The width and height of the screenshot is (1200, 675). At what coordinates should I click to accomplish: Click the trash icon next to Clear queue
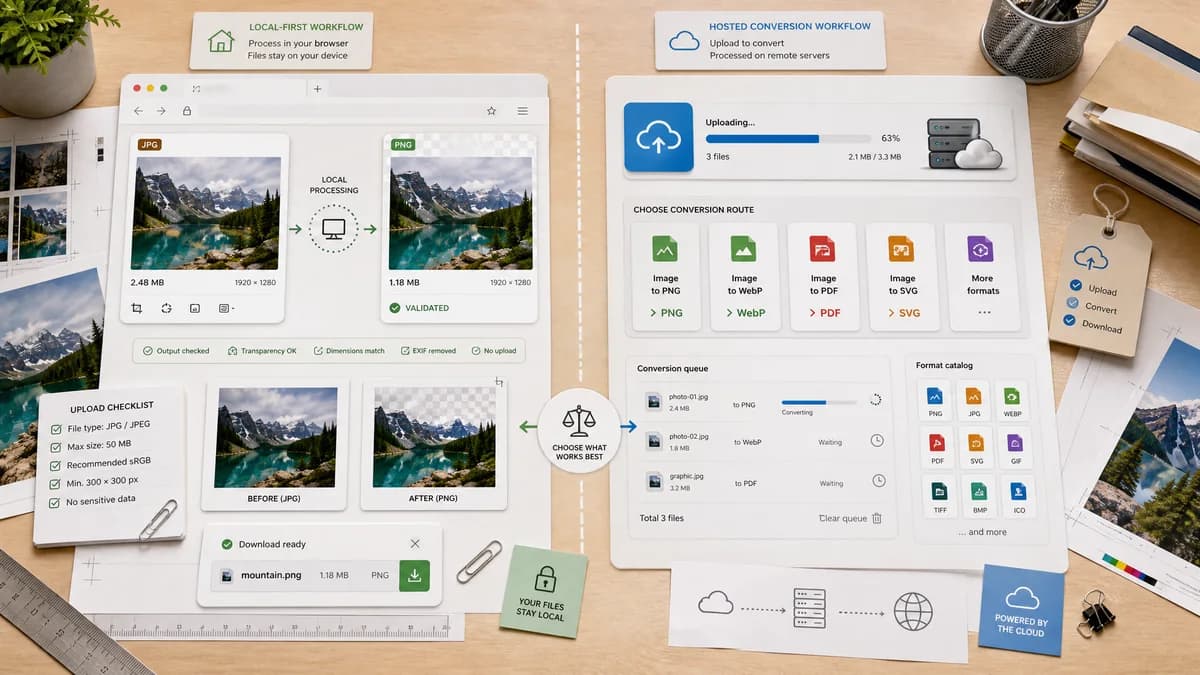click(877, 518)
